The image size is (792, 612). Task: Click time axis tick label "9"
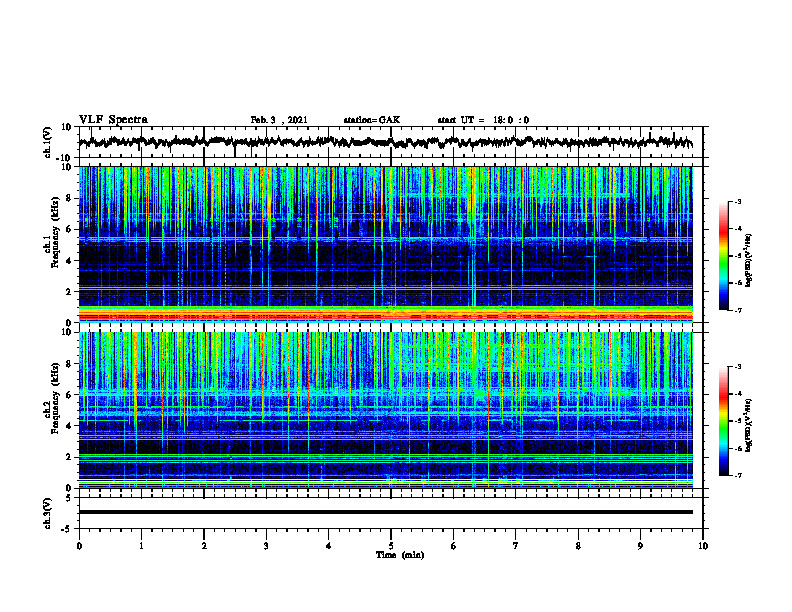point(640,546)
